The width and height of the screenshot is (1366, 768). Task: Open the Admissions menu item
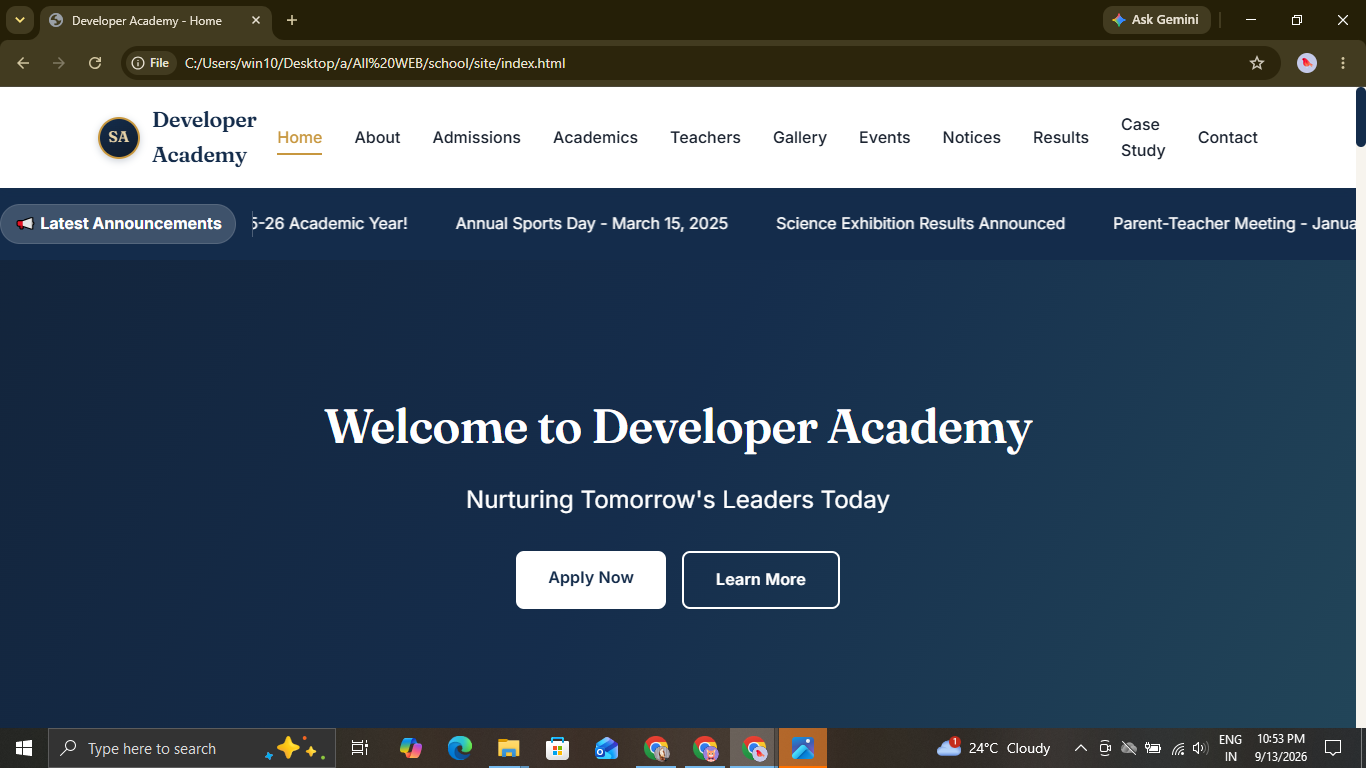(476, 138)
